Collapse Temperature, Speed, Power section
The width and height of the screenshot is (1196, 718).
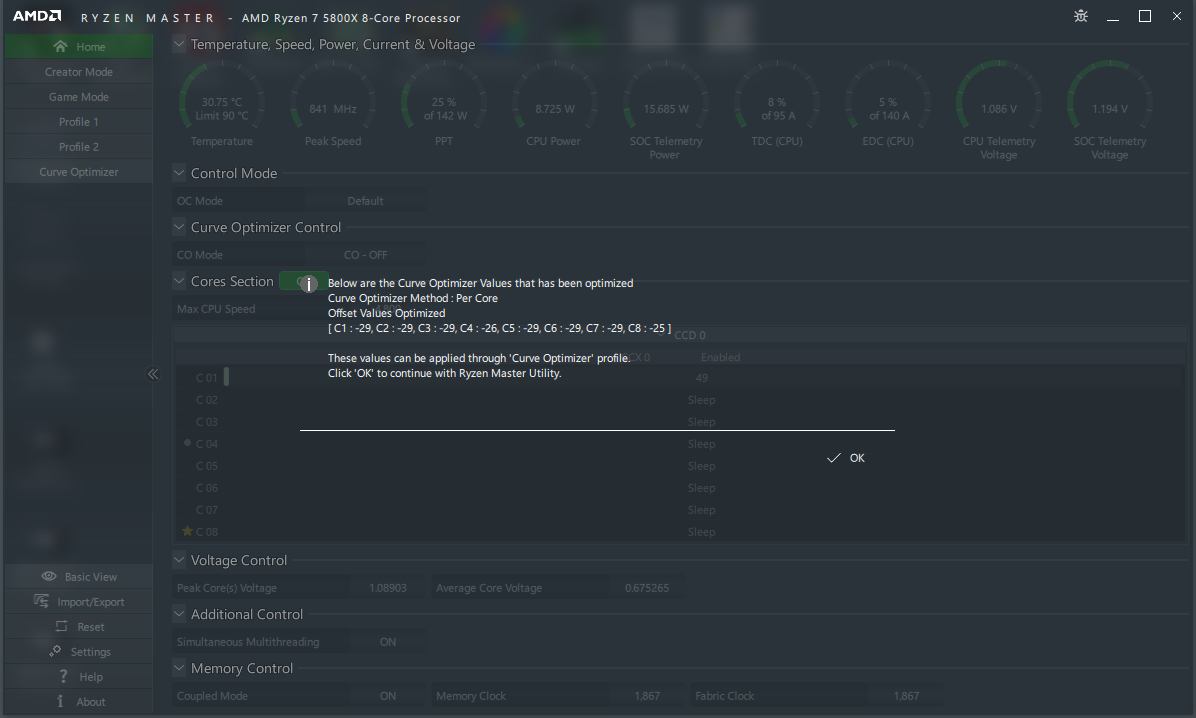tap(179, 44)
